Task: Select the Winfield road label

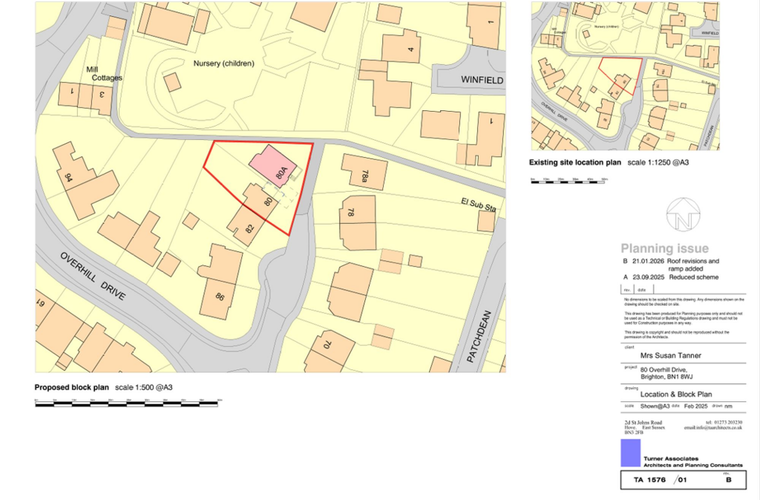Action: point(470,79)
